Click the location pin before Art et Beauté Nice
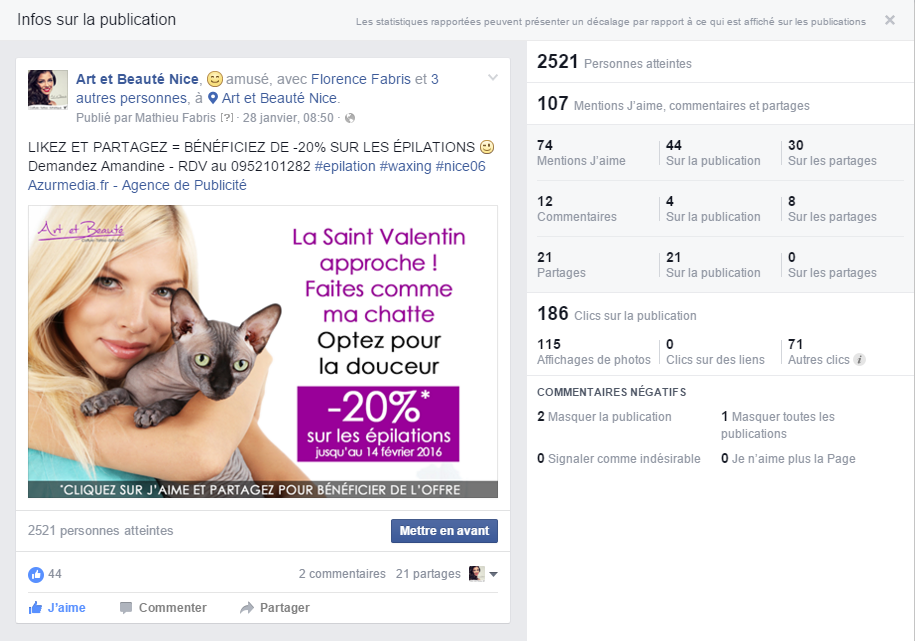The image size is (915, 641). 213,98
